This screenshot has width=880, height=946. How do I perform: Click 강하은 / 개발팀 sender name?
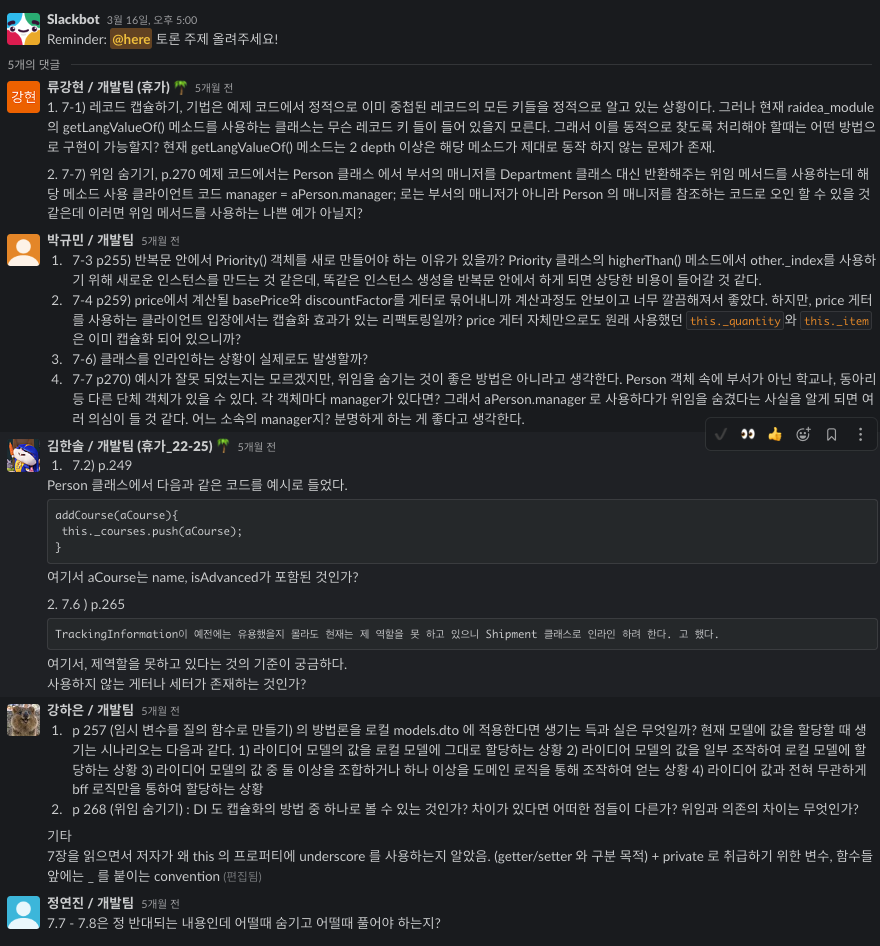click(90, 710)
